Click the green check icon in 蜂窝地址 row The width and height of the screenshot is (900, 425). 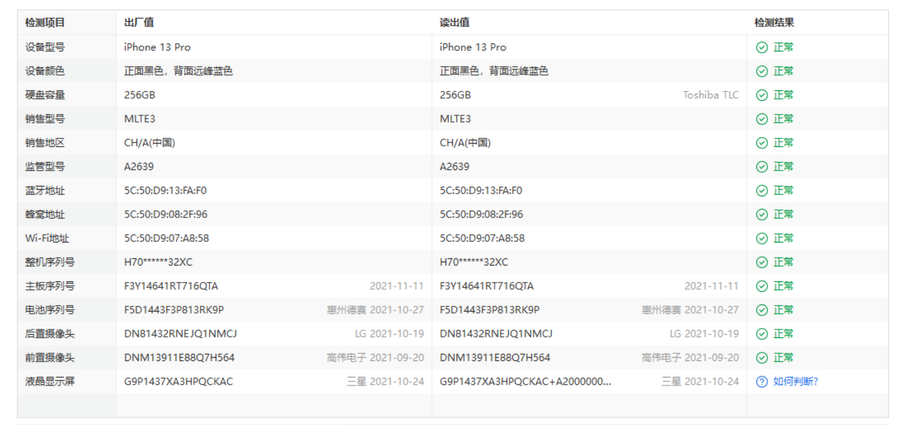tap(762, 214)
